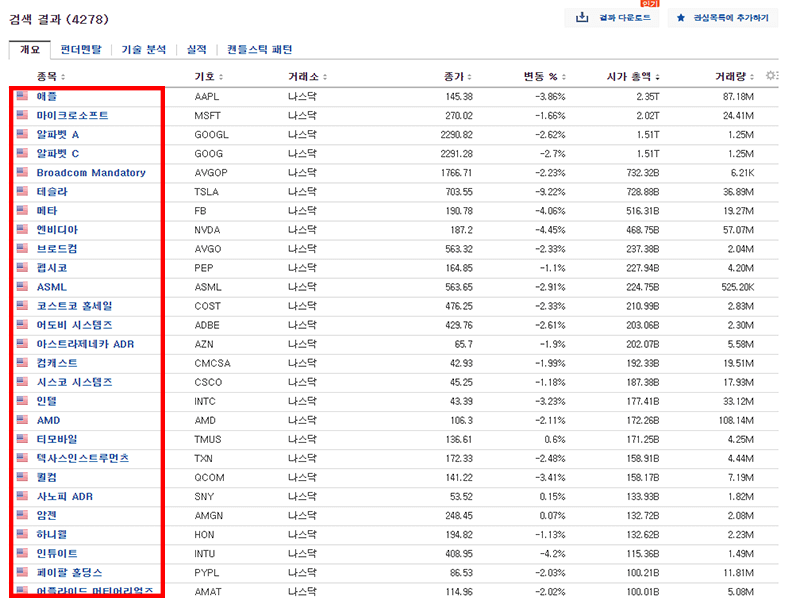
Task: Open the 애플 stock link
Action: [46, 96]
